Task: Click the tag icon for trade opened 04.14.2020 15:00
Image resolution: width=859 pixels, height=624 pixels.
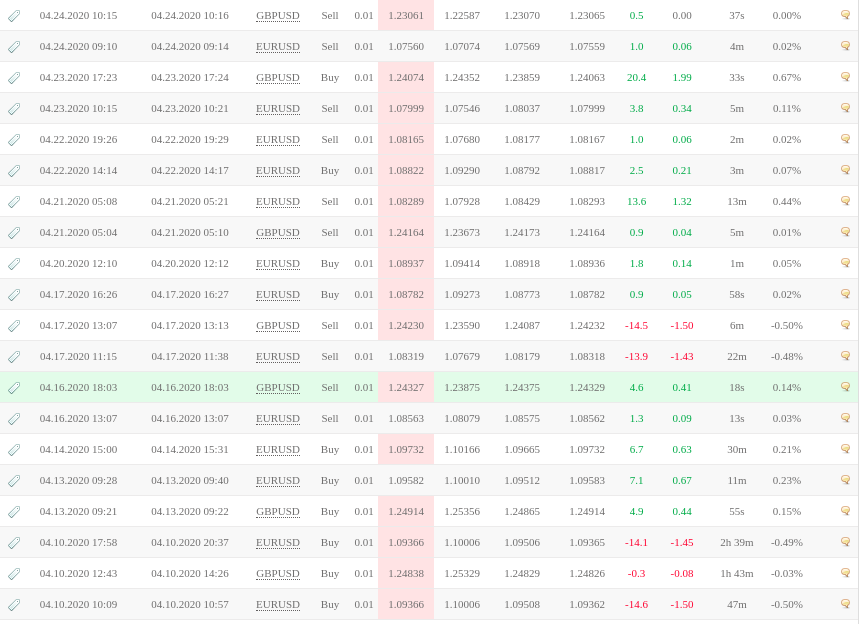Action: click(14, 450)
